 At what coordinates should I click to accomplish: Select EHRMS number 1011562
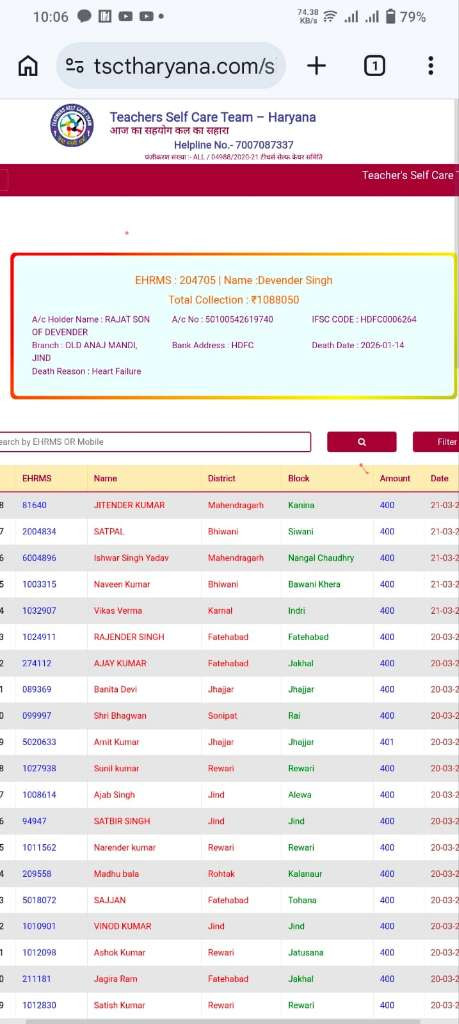[x=39, y=848]
